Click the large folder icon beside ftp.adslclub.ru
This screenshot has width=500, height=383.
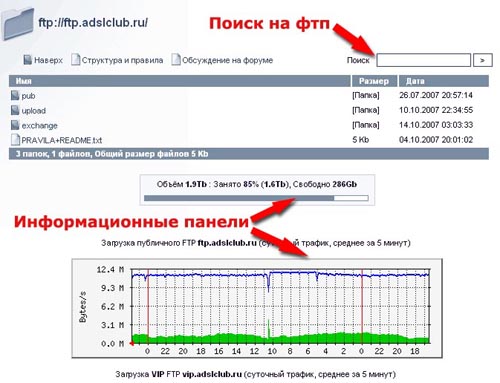click(x=17, y=24)
